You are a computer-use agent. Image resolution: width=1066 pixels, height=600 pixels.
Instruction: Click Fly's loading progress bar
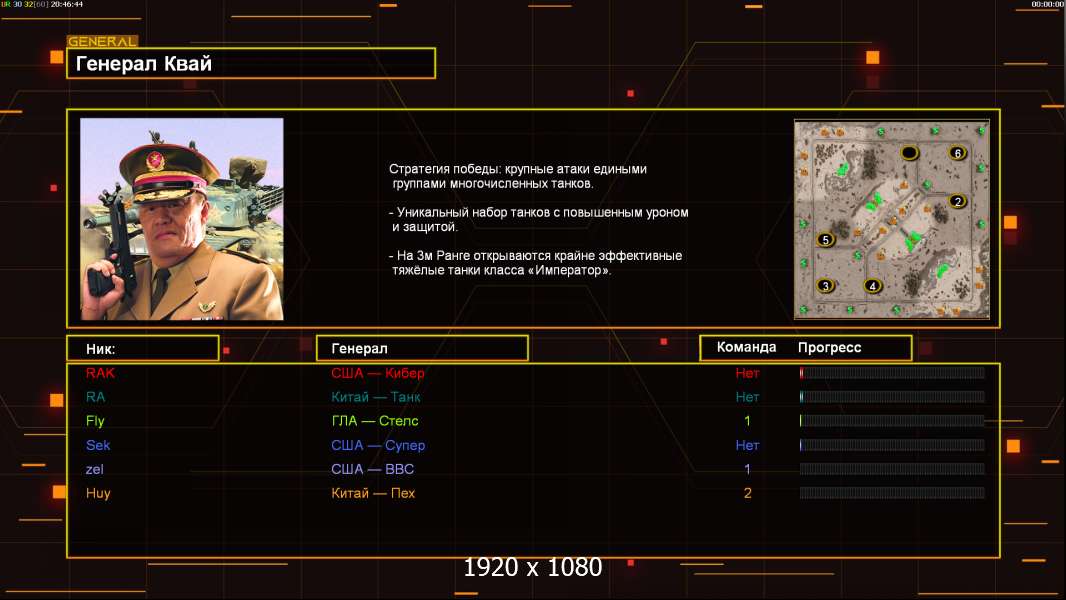(892, 421)
